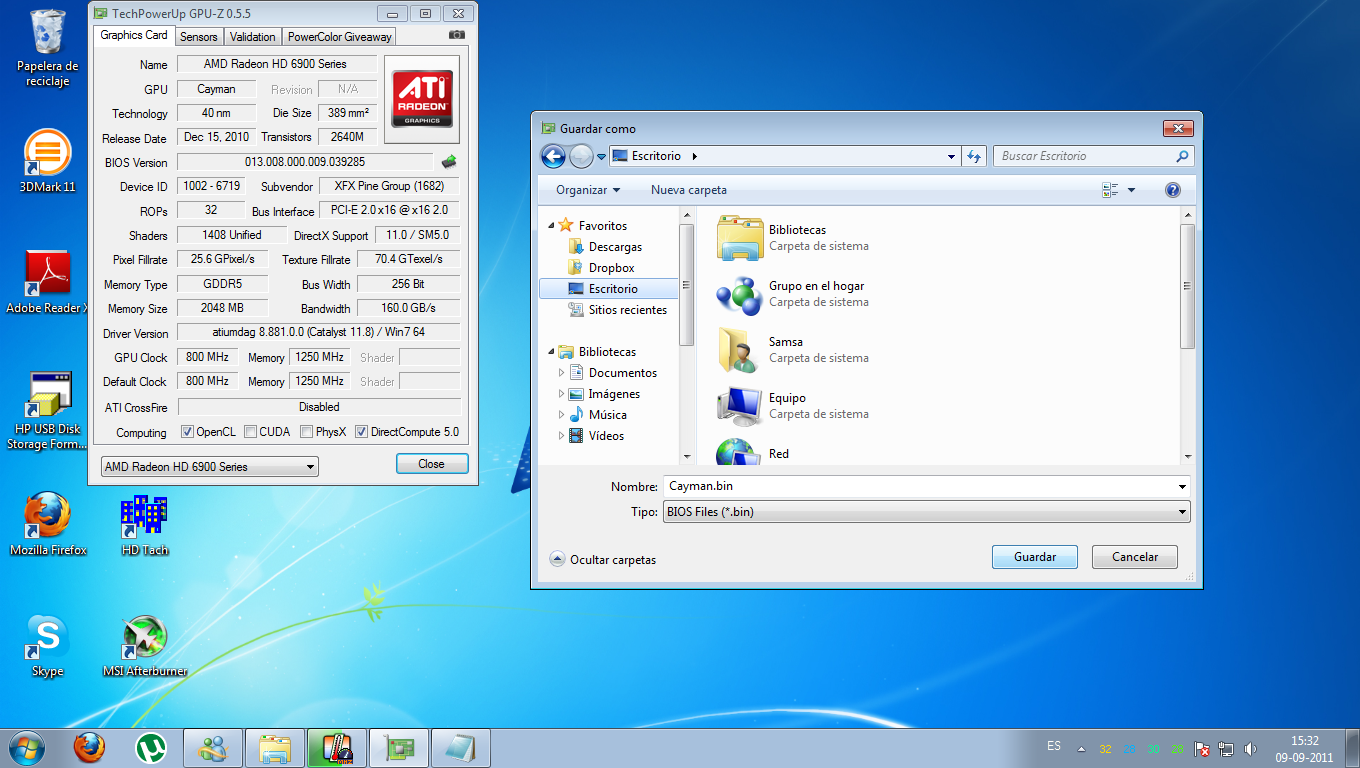
Task: Switch to the PowerColor Giveaway tab
Action: point(339,37)
